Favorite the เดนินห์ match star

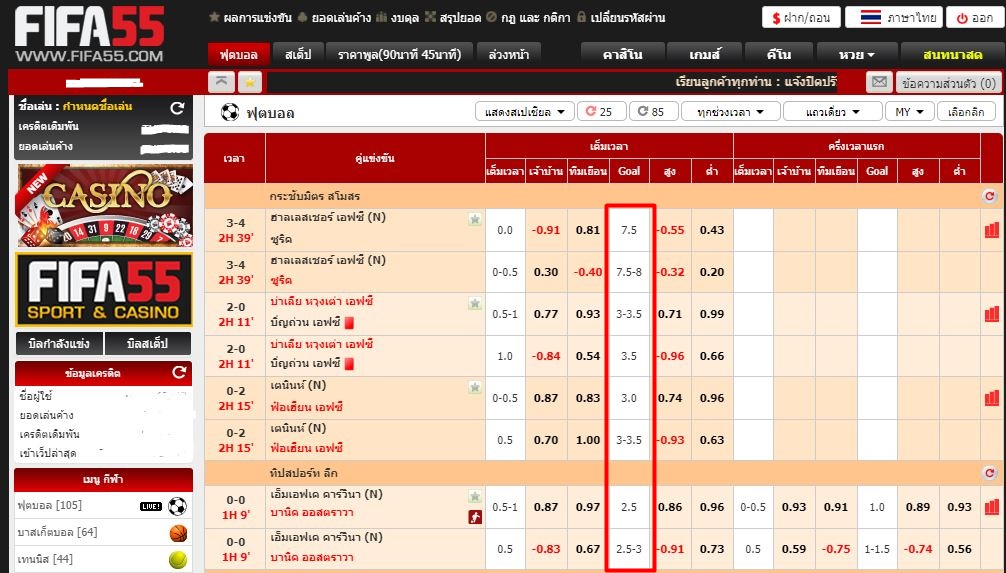click(475, 388)
